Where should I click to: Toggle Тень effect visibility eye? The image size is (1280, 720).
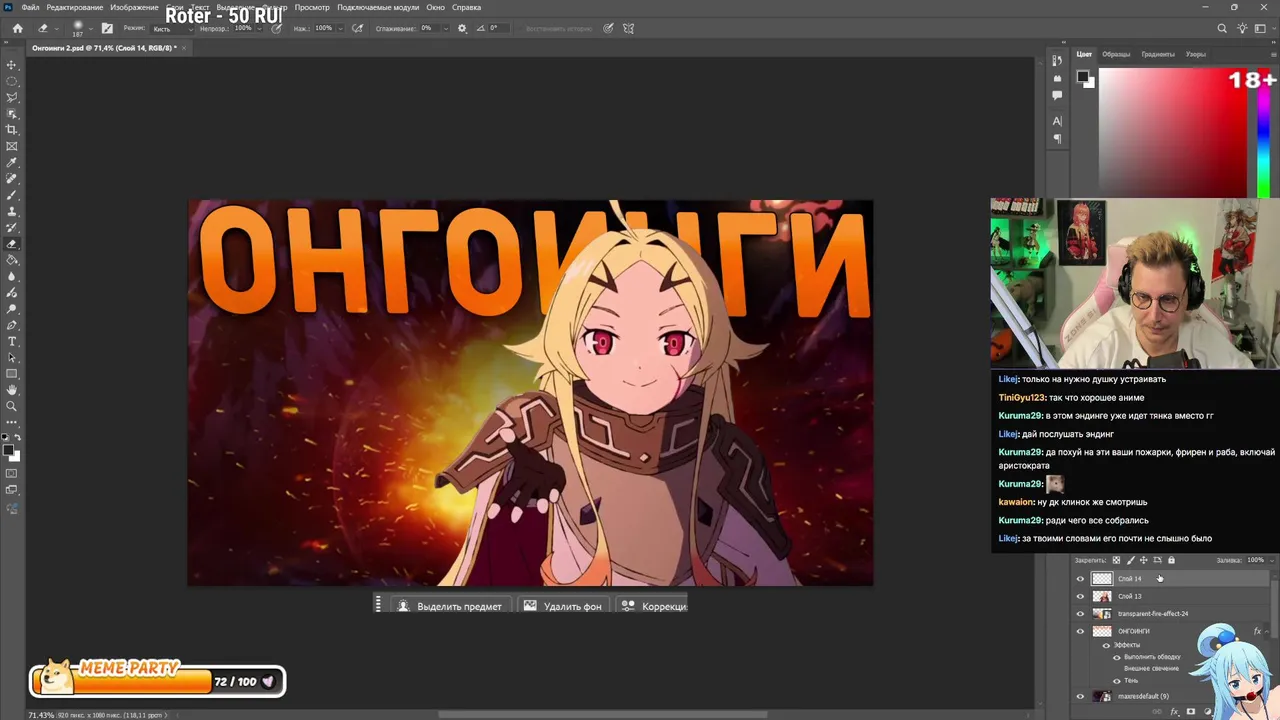(x=1117, y=680)
